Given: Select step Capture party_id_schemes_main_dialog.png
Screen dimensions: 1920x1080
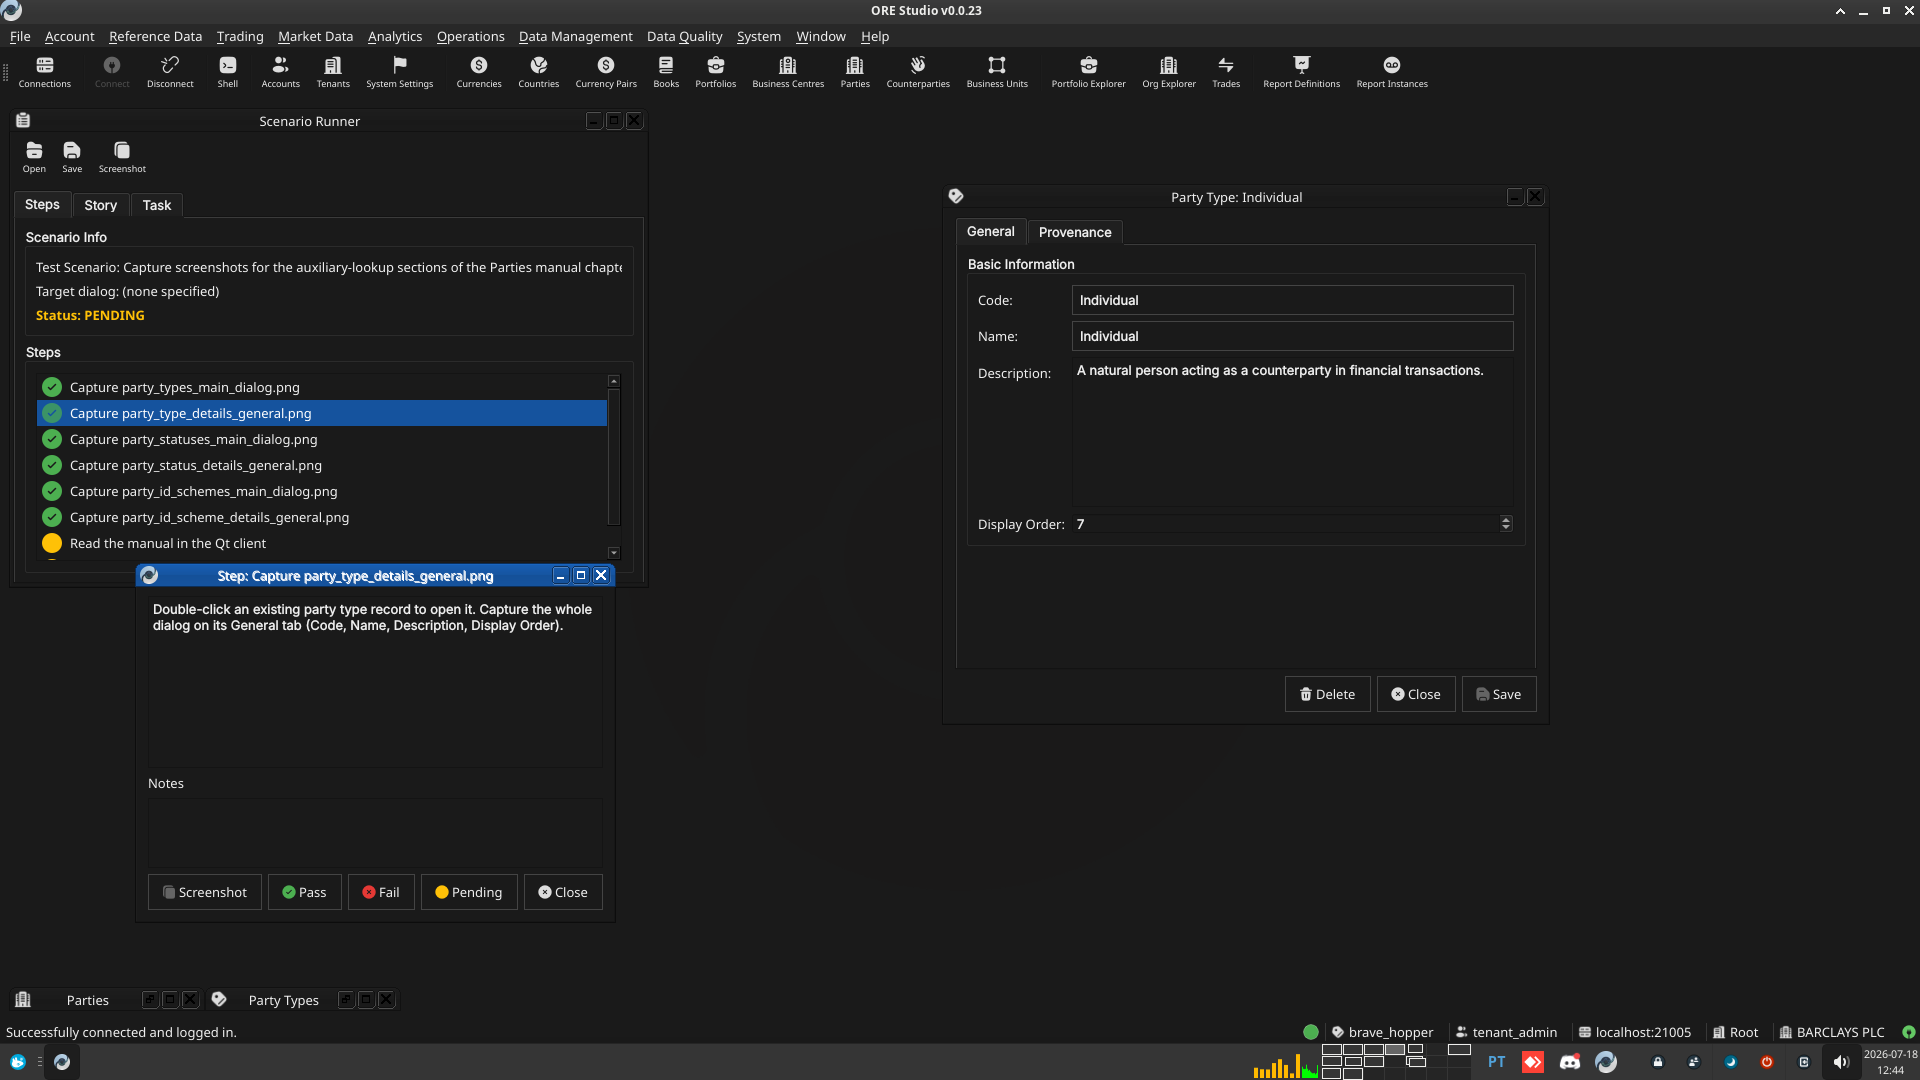Looking at the screenshot, I should point(322,491).
